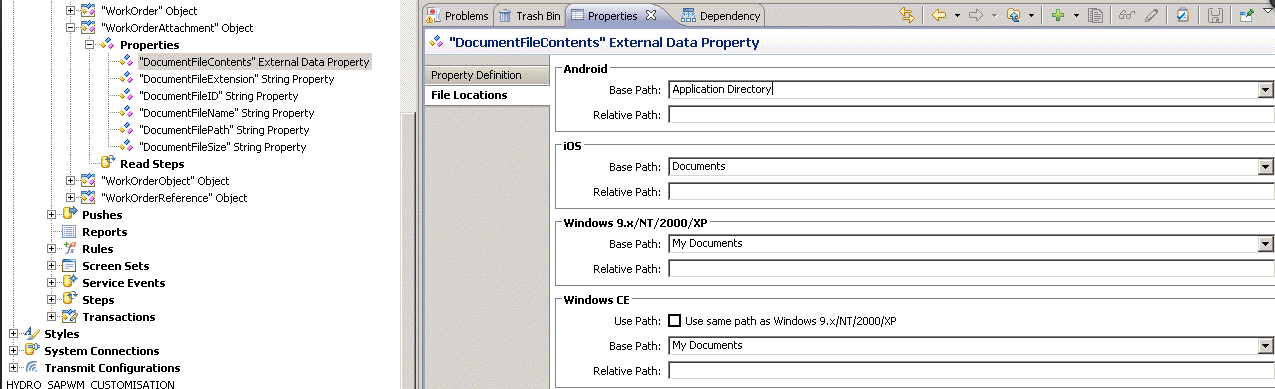Click the Screen Sets node icon

70,266
